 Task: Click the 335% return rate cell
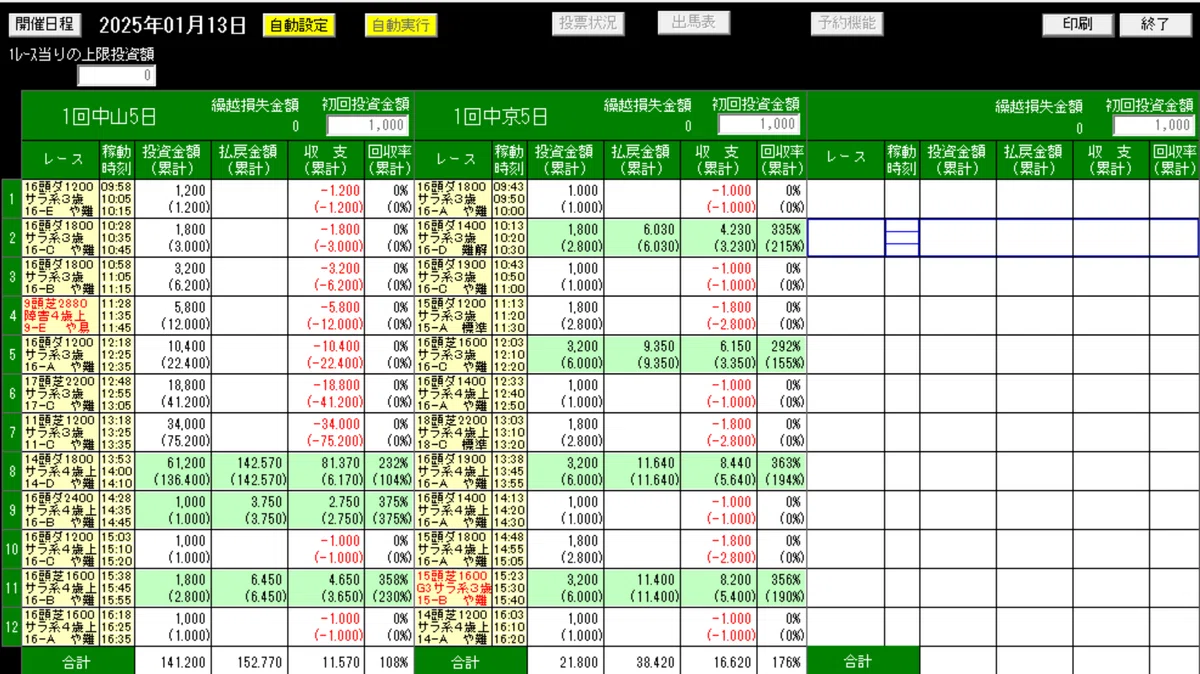[x=782, y=238]
